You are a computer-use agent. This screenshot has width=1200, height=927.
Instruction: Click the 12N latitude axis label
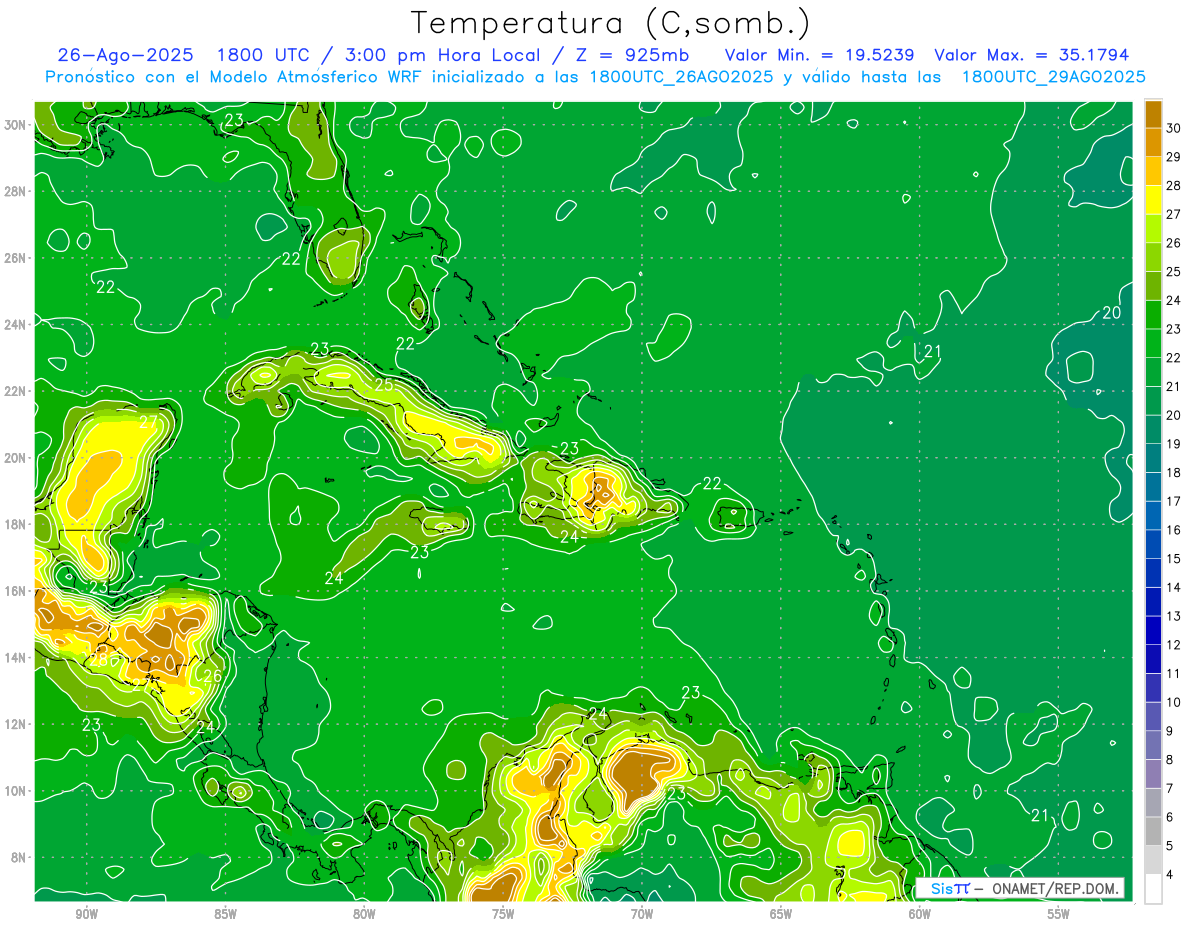click(x=17, y=724)
